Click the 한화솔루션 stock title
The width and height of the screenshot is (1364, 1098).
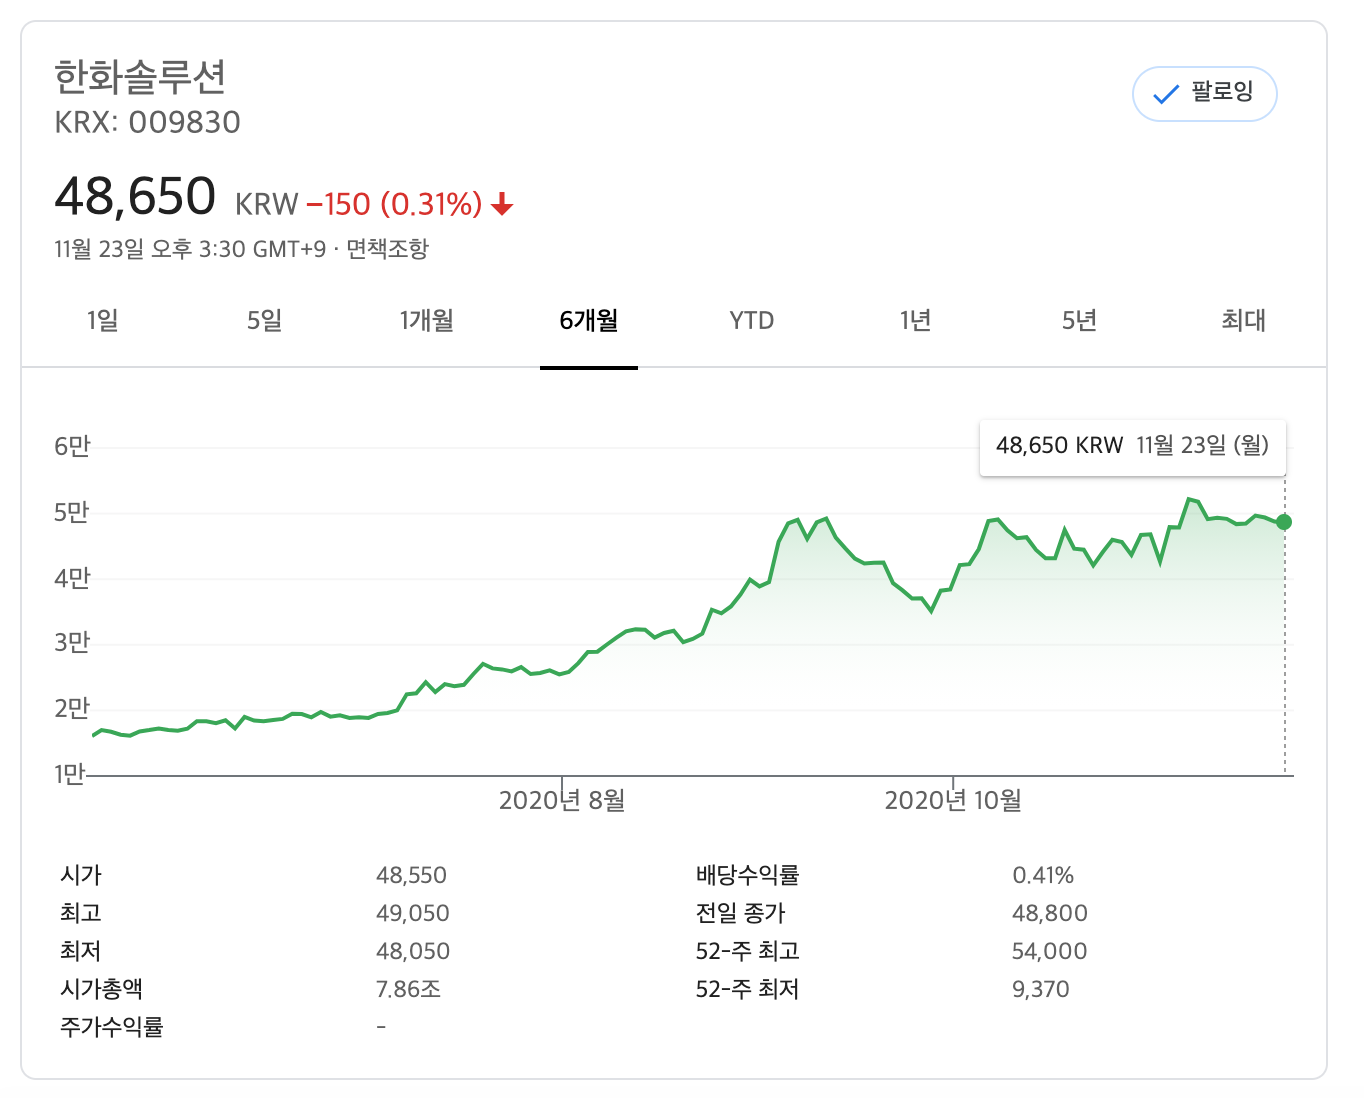point(140,77)
